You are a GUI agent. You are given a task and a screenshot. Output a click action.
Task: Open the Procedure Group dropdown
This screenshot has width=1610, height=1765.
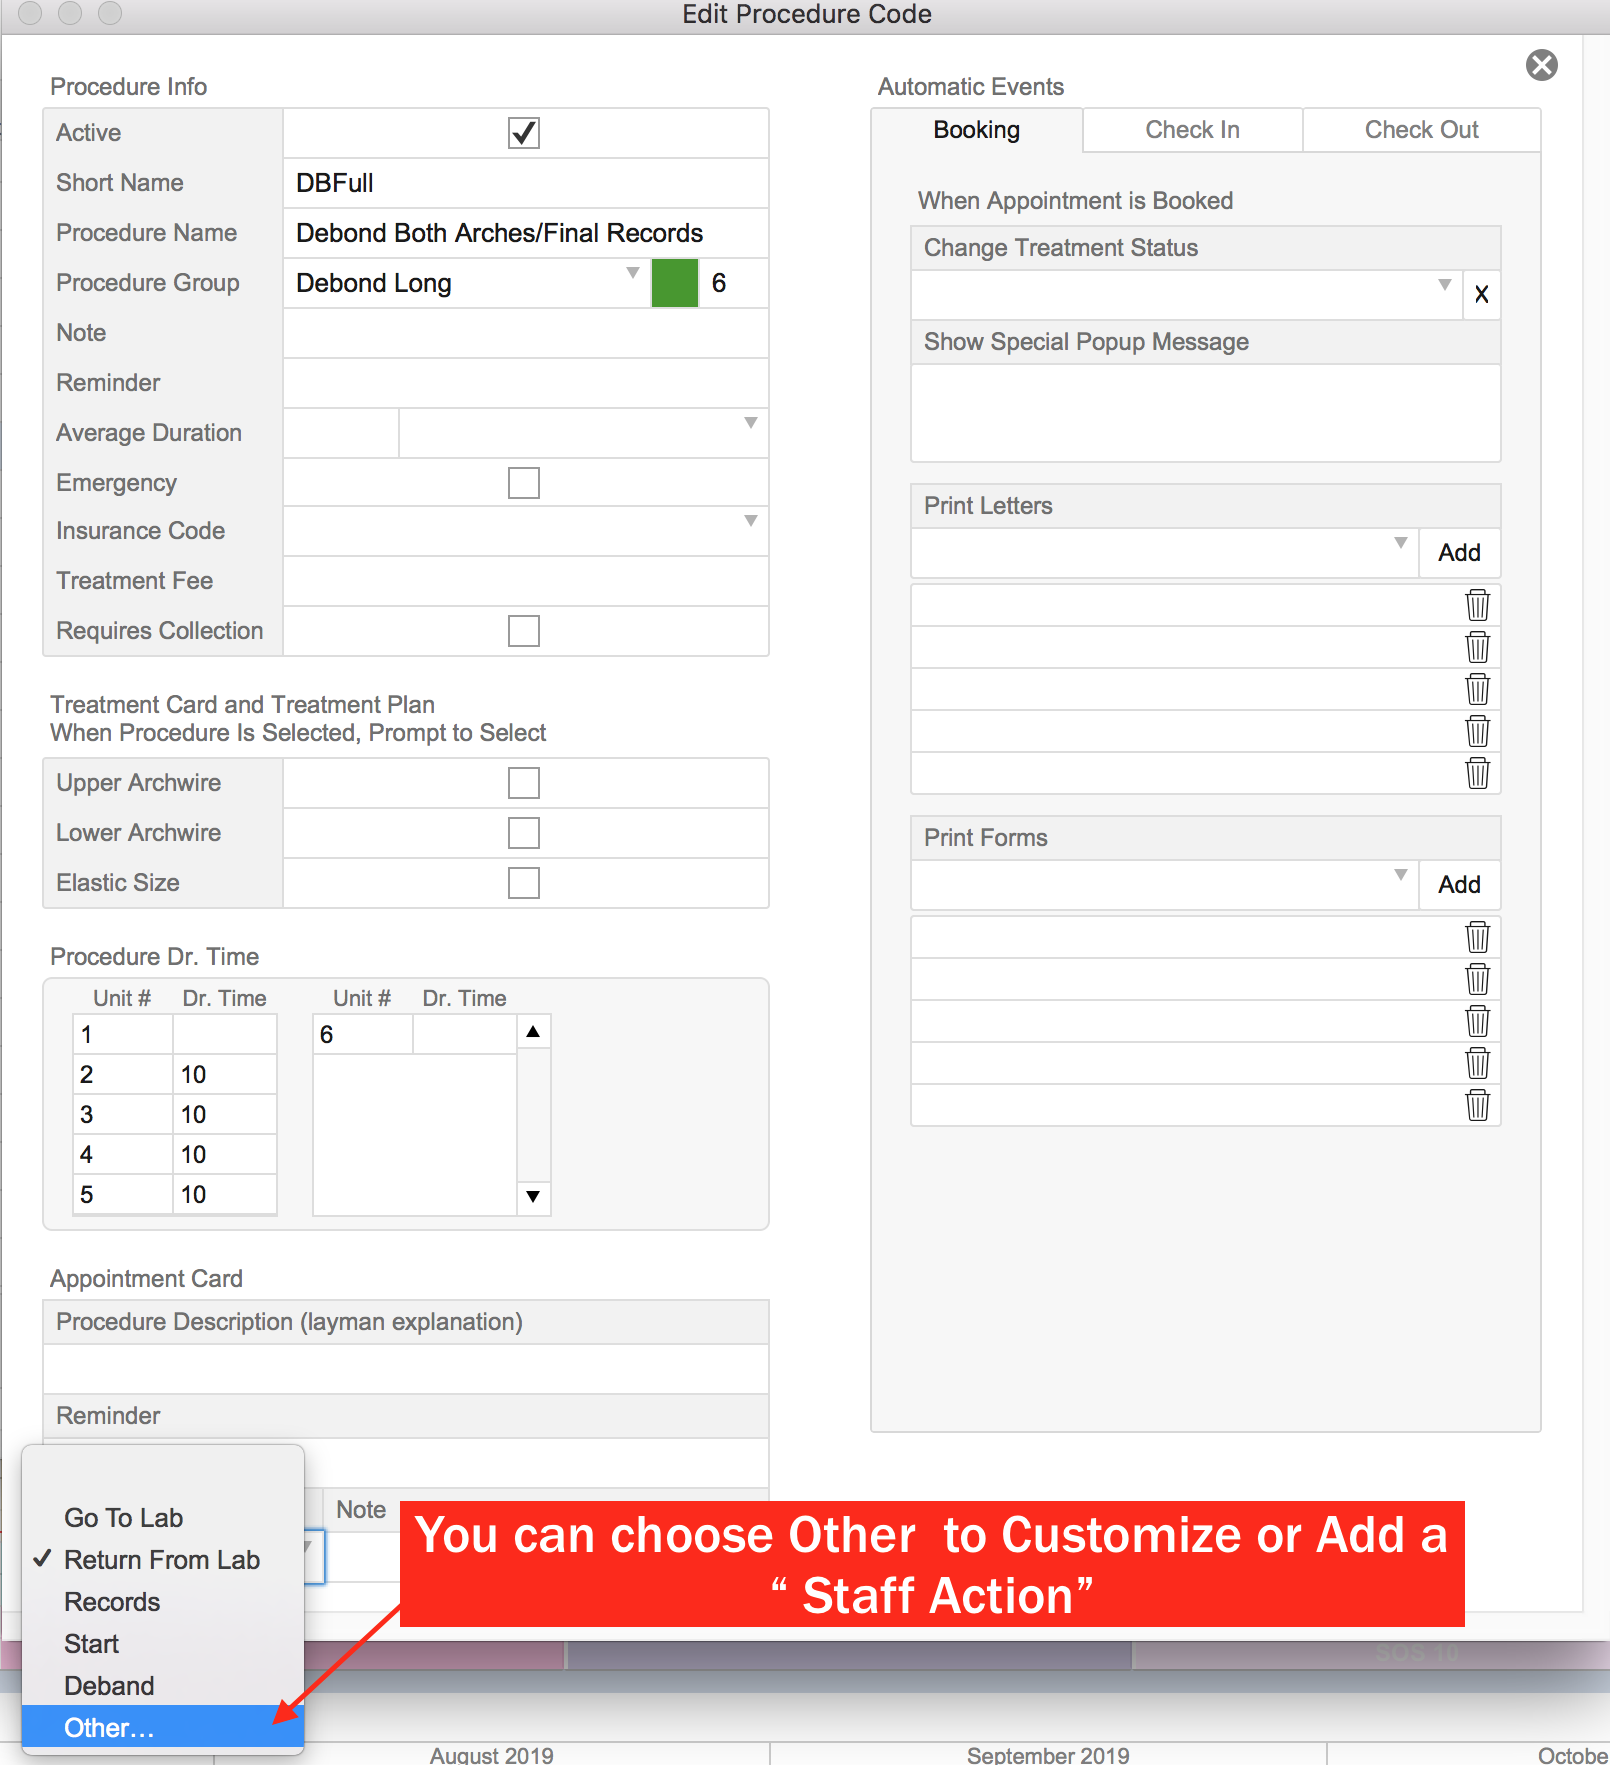coord(632,274)
